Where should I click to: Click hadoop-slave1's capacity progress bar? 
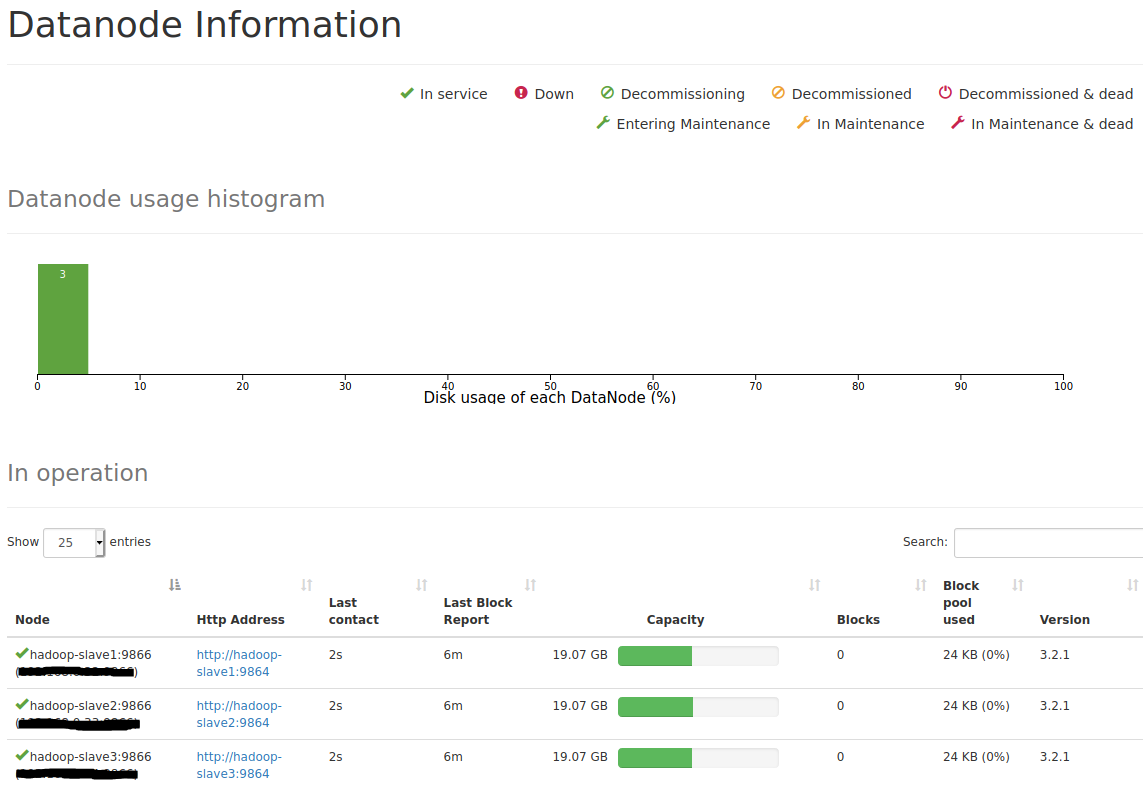tap(697, 656)
